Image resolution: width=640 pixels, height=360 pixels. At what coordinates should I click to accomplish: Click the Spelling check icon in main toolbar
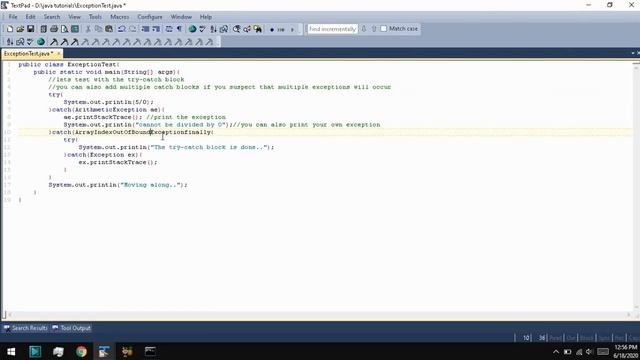click(202, 29)
